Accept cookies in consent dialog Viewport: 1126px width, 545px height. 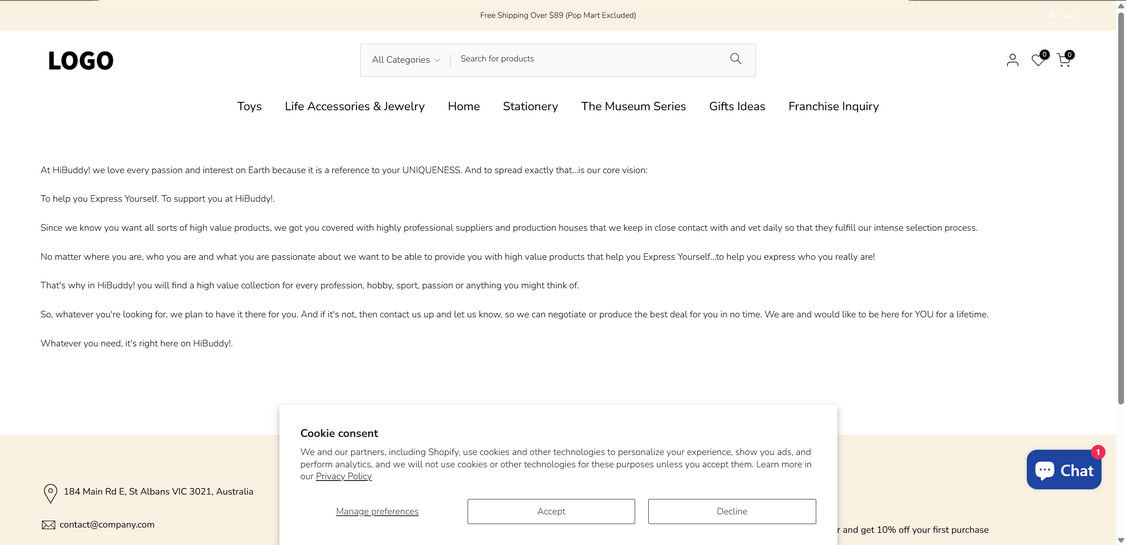tap(551, 511)
